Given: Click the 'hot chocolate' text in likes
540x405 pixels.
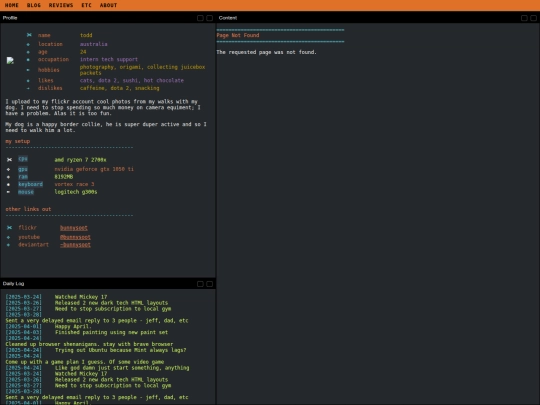Looking at the screenshot, I should click(164, 80).
